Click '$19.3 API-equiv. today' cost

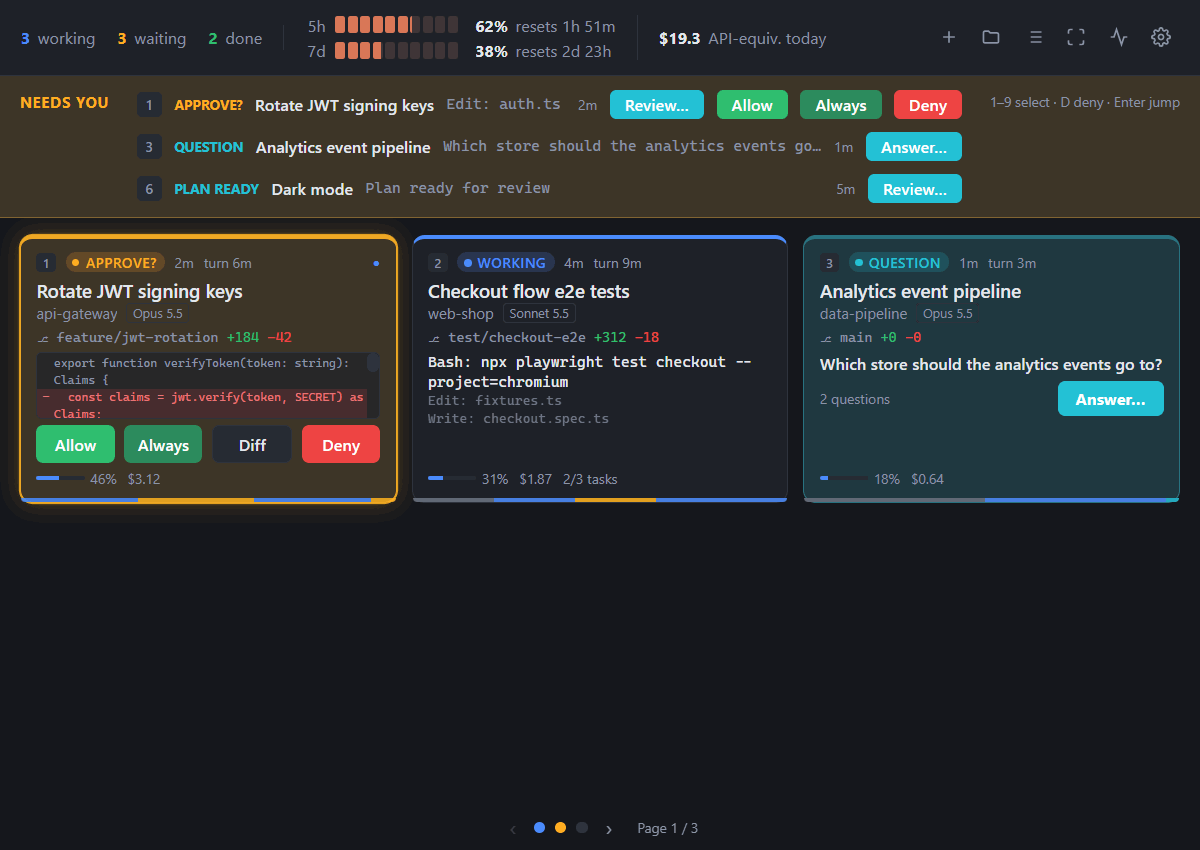coord(743,39)
